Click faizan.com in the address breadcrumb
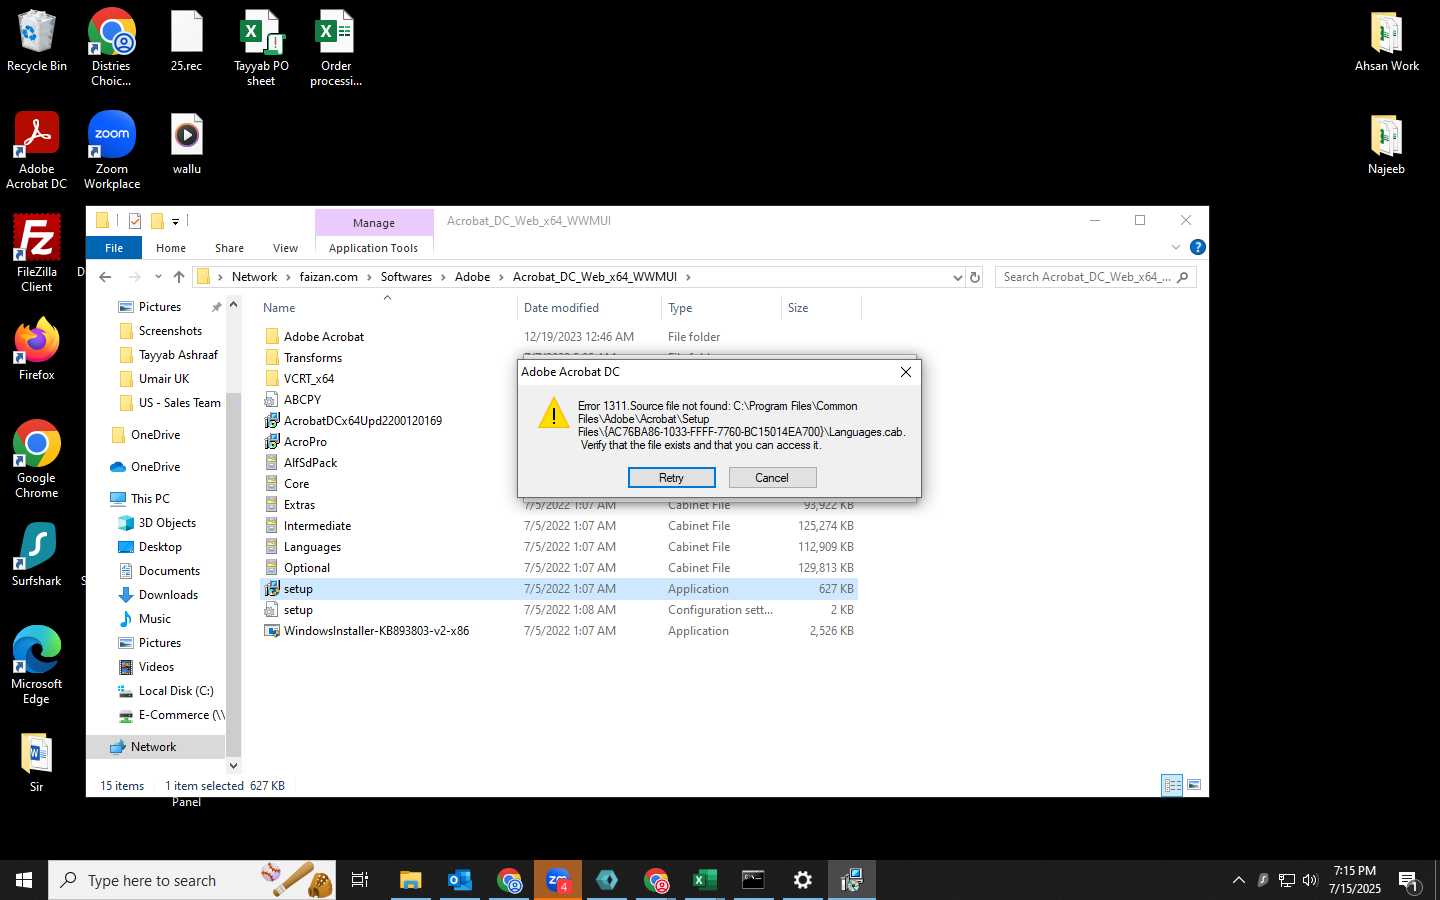 coord(329,277)
